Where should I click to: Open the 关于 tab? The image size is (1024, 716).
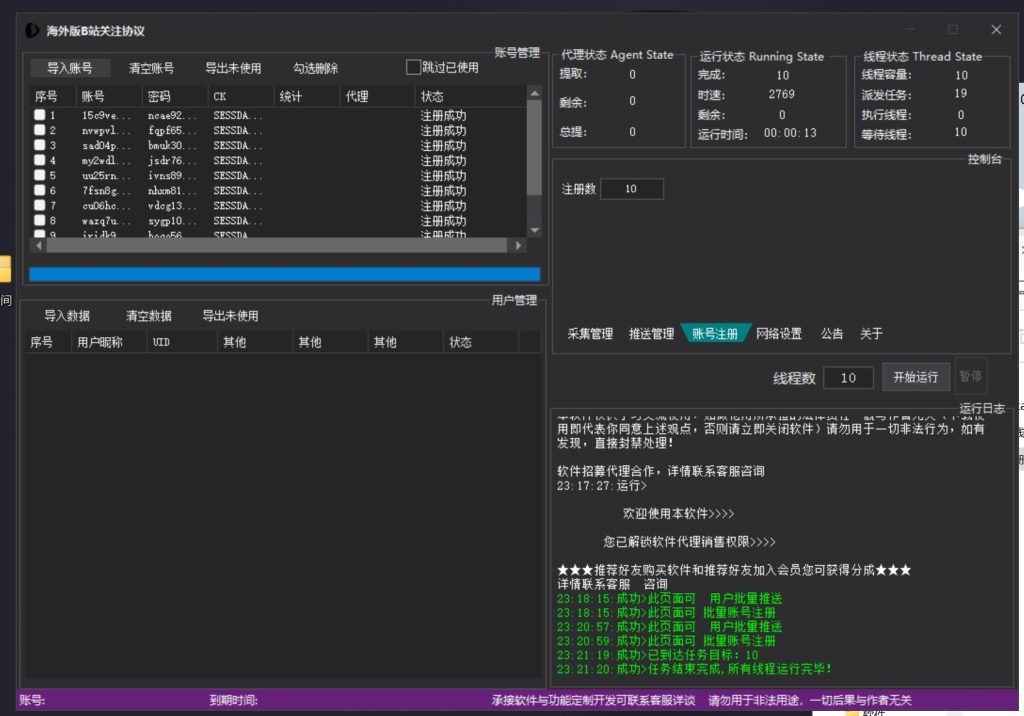point(871,334)
